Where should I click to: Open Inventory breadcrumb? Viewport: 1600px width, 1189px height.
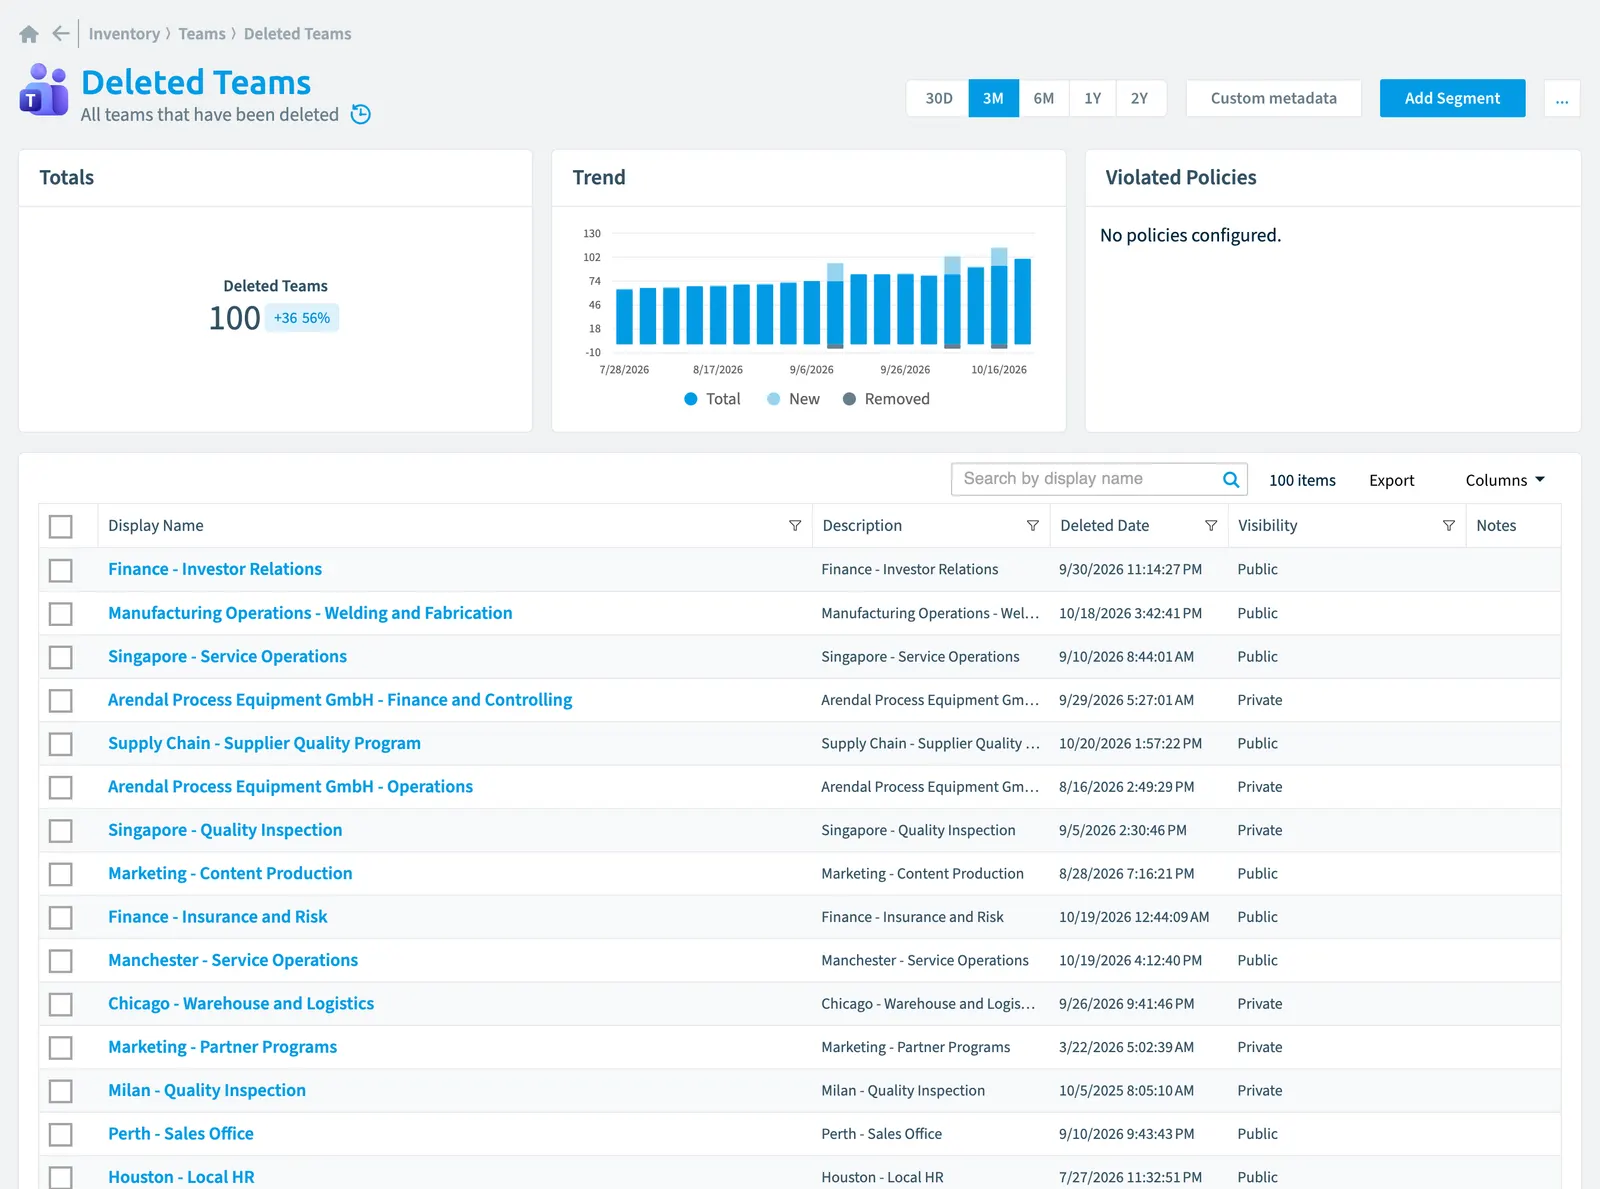[x=124, y=34]
